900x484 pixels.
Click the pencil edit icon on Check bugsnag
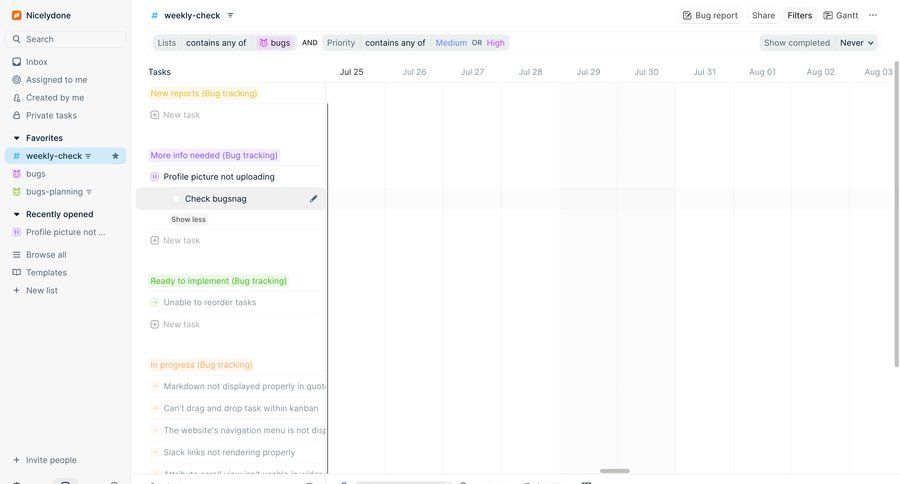(313, 199)
